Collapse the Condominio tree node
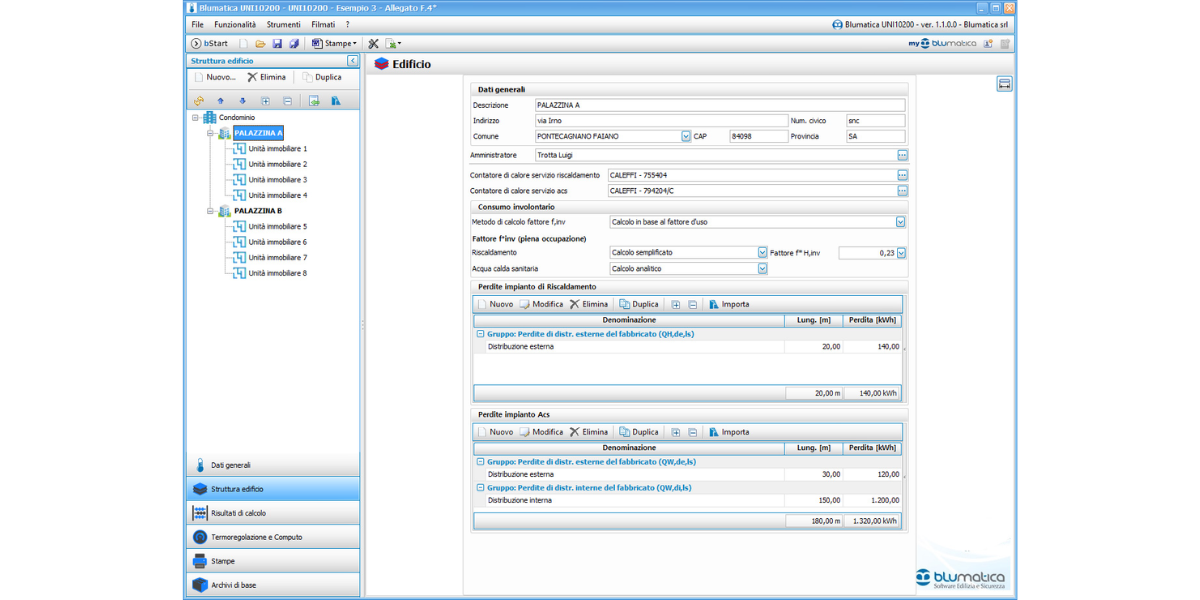Viewport: 1200px width, 600px height. click(x=196, y=117)
